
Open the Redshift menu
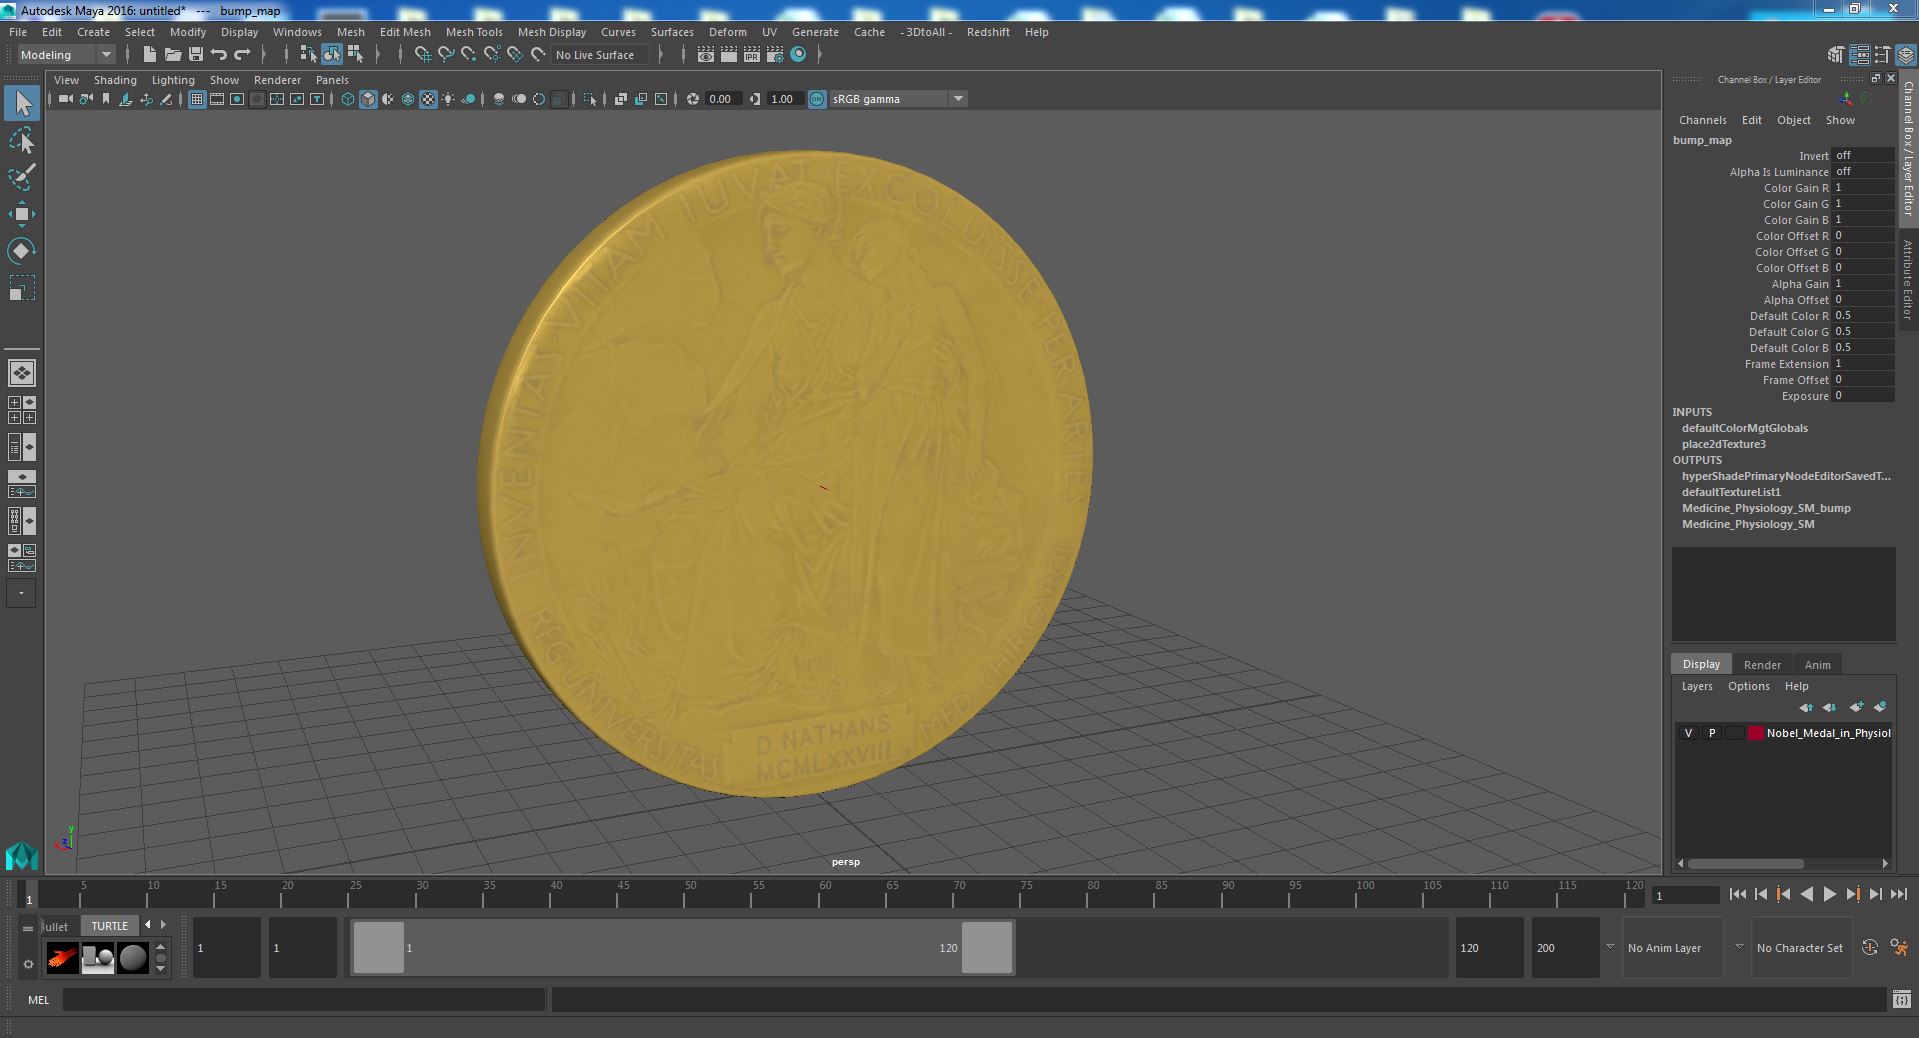click(988, 32)
